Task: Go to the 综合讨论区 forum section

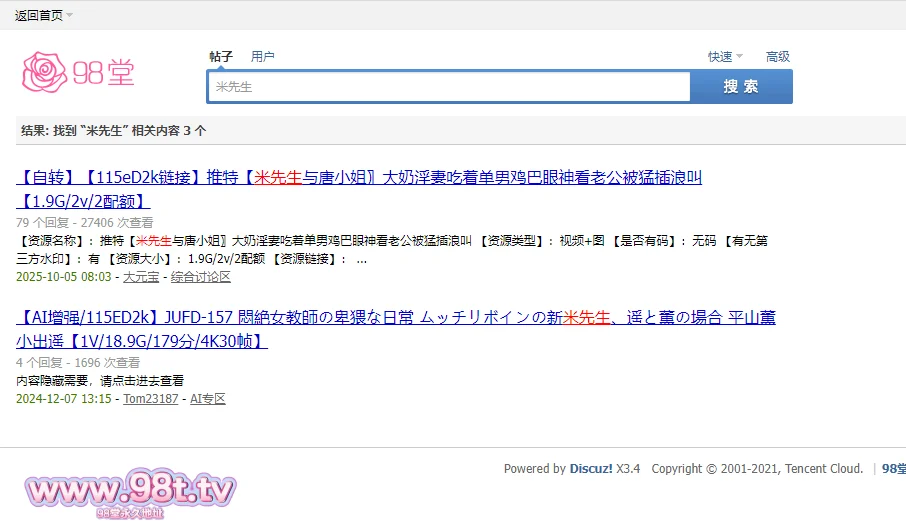Action: pos(201,276)
